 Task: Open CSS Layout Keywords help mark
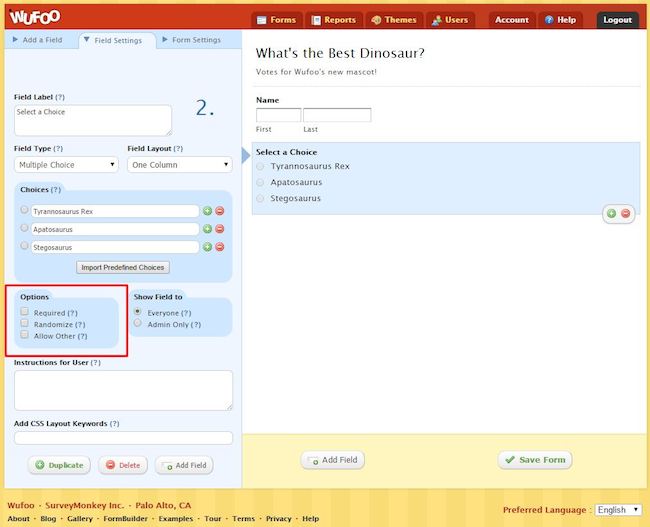click(x=114, y=424)
